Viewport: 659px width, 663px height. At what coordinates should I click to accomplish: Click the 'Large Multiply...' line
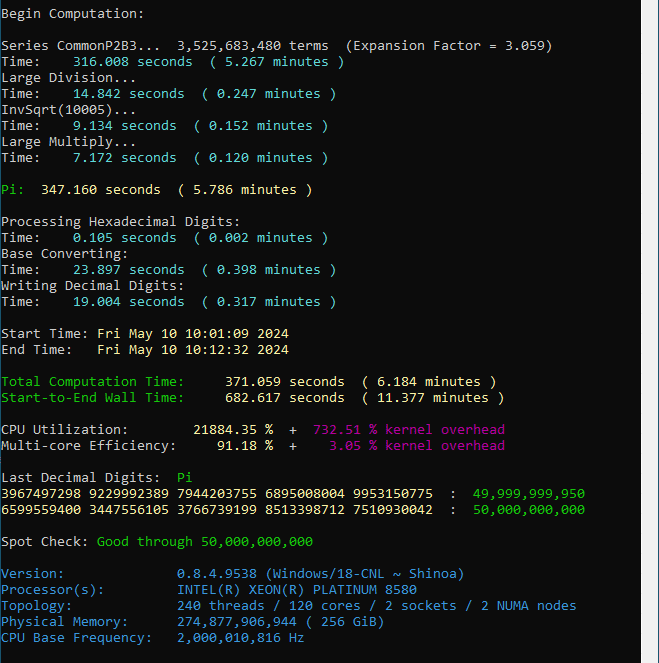[68, 142]
